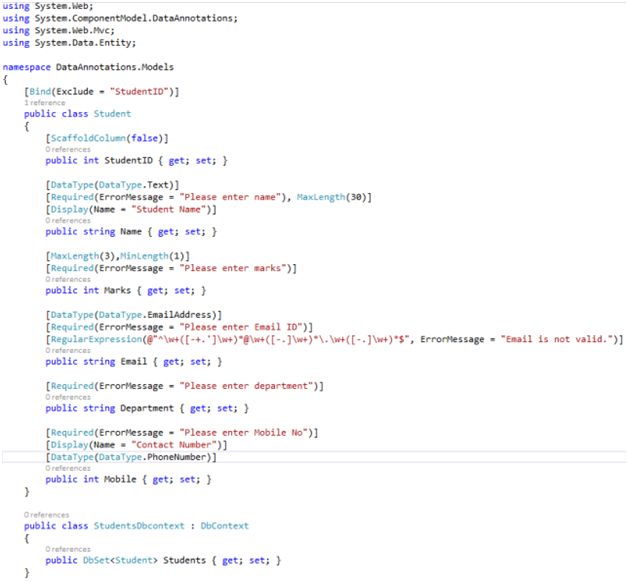Screen dimensions: 628x582
Task: Open '0 references' CodeLens above StudentID property
Action: [x=68, y=149]
